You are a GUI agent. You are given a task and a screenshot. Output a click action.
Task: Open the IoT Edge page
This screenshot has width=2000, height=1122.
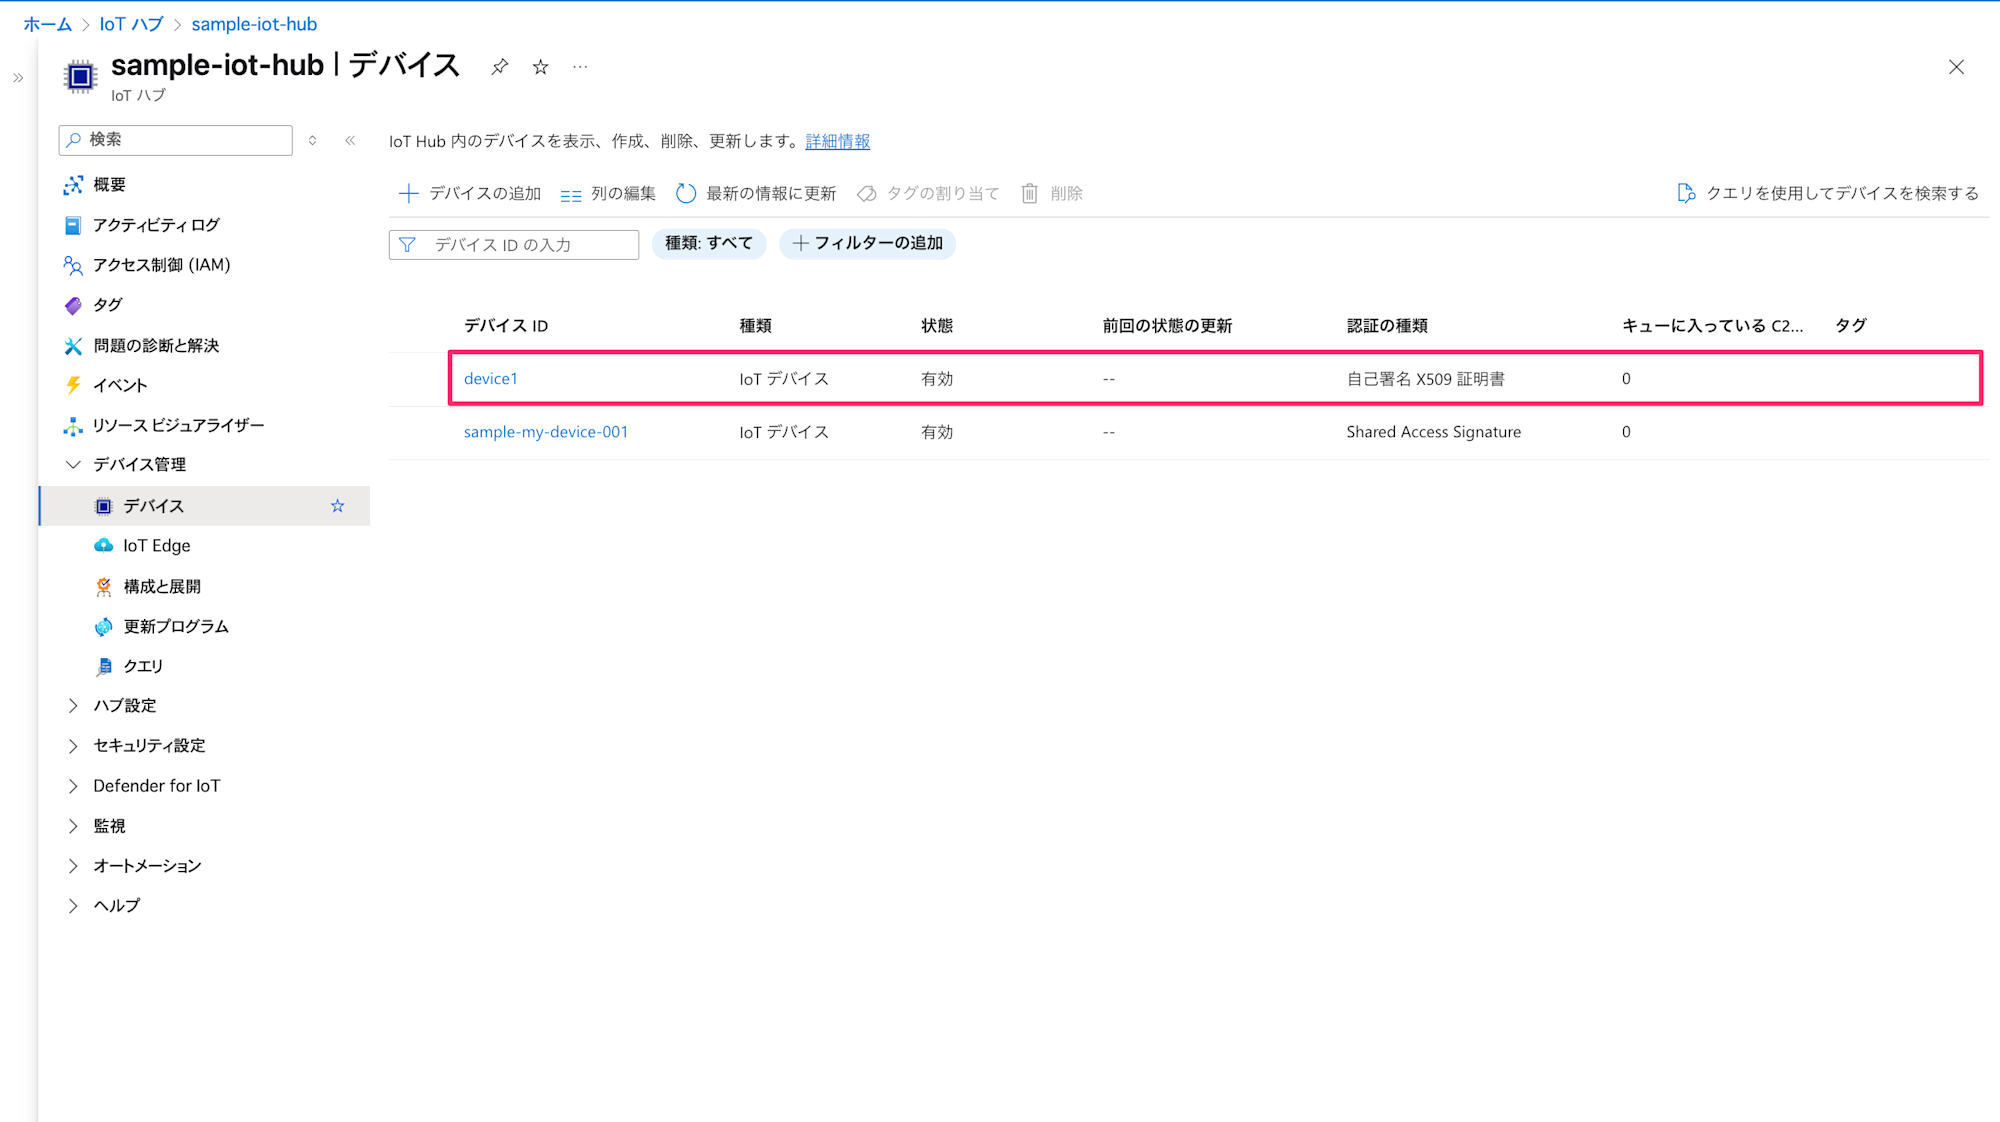(x=156, y=546)
